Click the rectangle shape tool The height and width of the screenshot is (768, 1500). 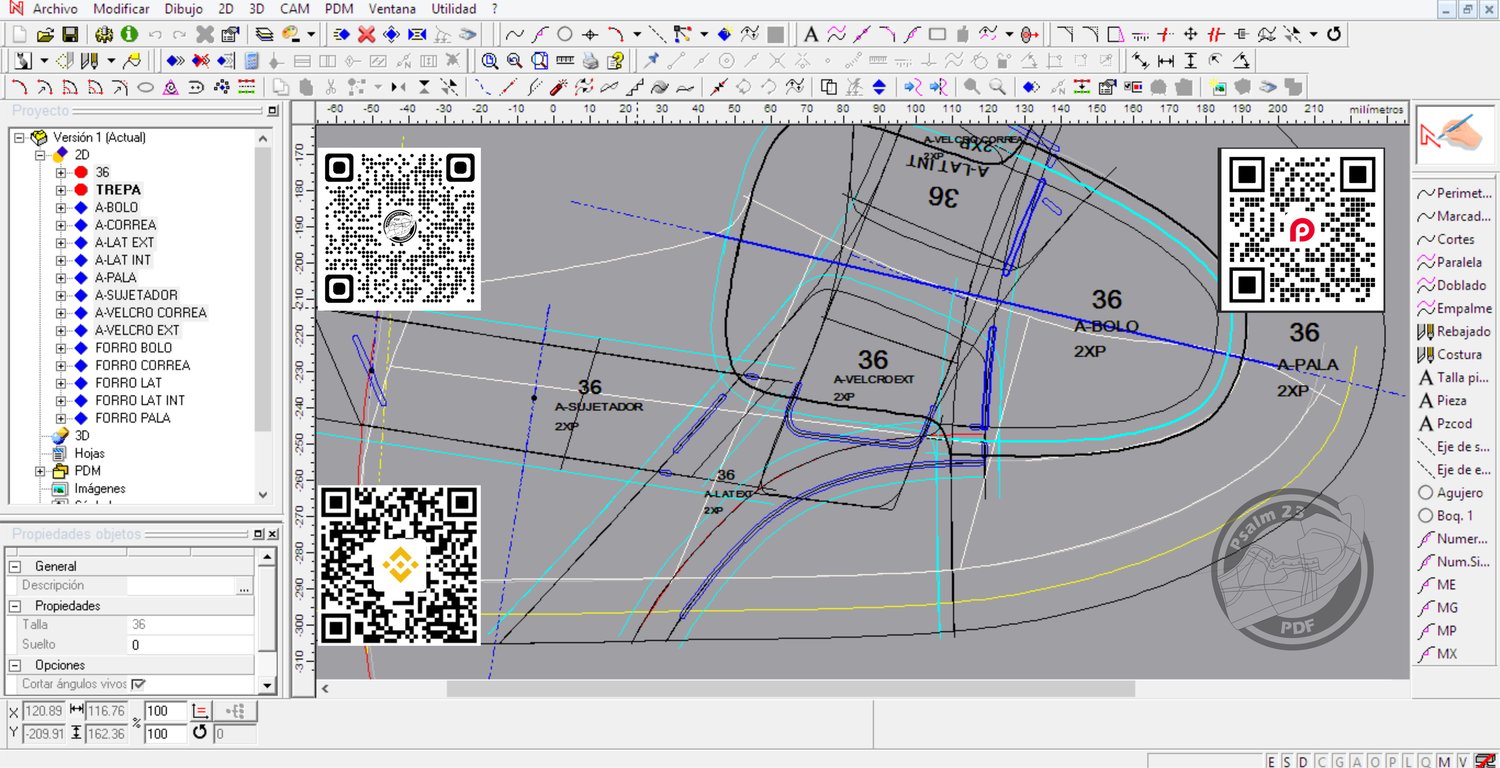click(937, 34)
